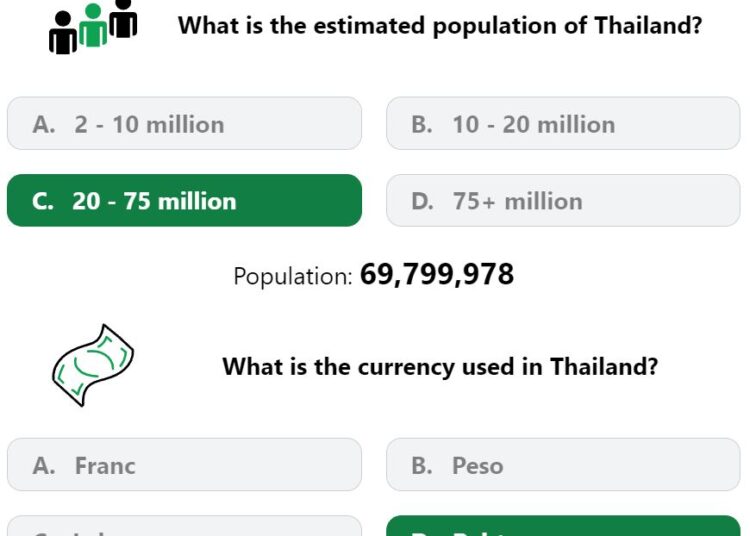This screenshot has height=536, width=750.
Task: Click the population figure 69,799,978
Action: (437, 274)
